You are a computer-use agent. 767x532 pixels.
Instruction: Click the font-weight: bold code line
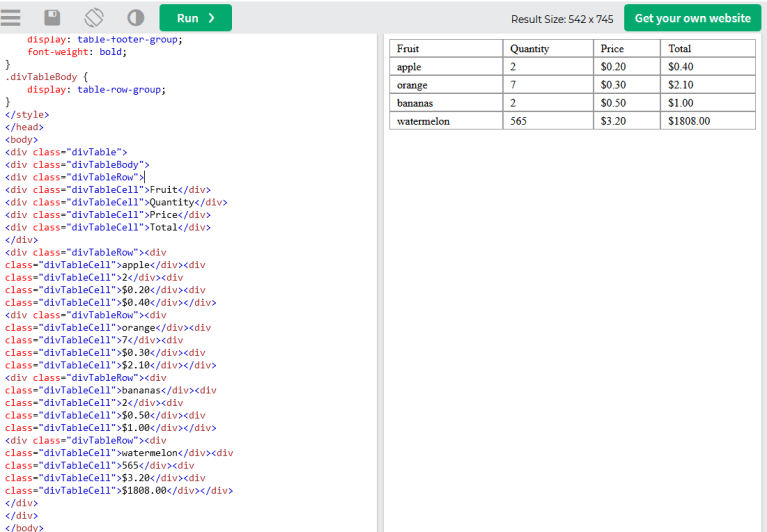[x=77, y=52]
